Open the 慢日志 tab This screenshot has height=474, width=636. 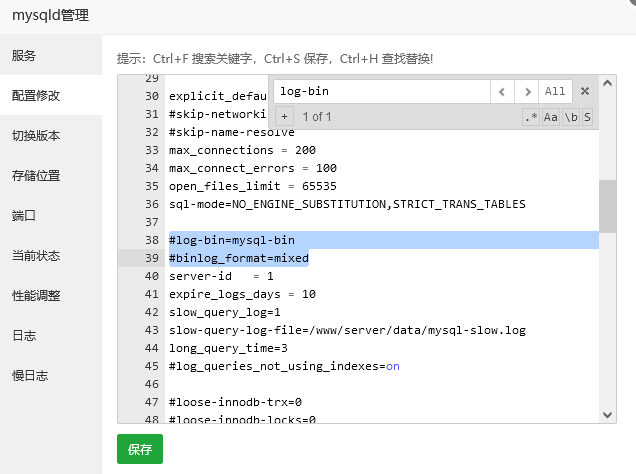point(51,375)
